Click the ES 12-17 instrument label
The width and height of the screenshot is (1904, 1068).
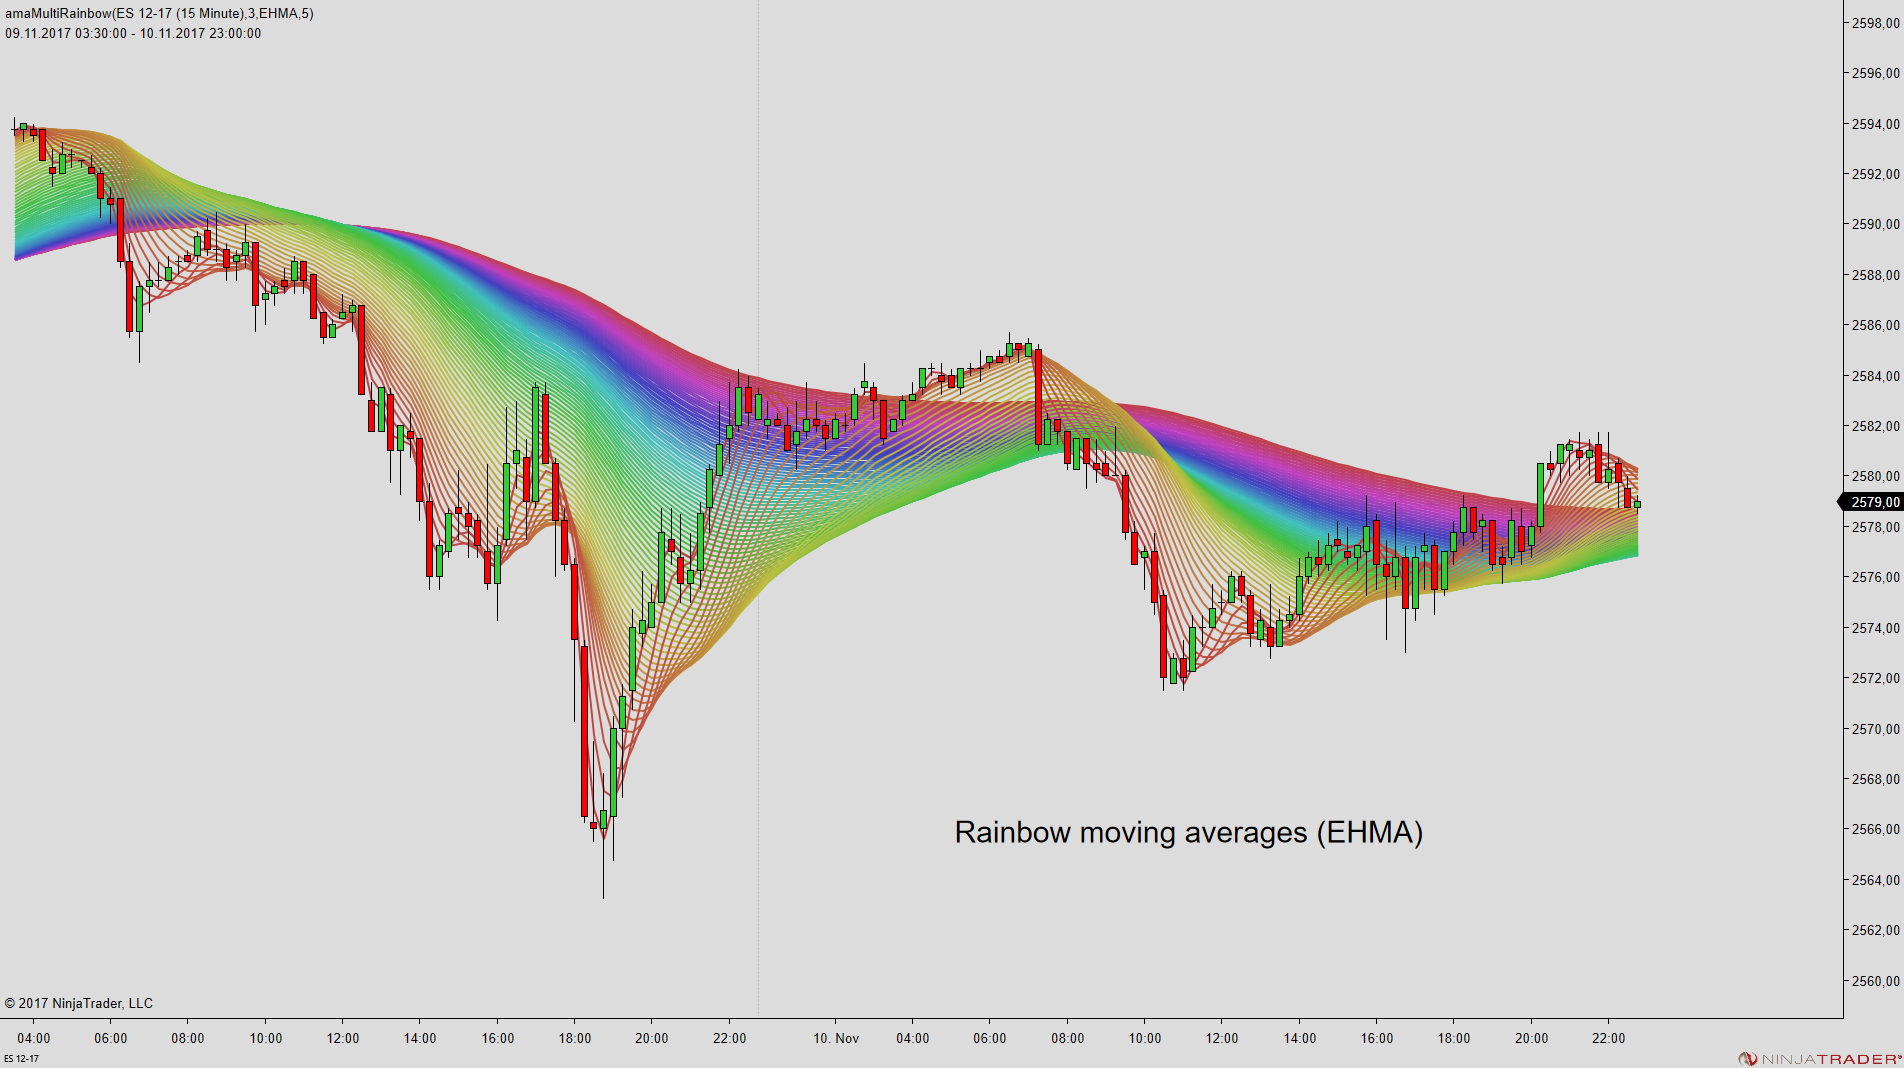[x=22, y=1059]
